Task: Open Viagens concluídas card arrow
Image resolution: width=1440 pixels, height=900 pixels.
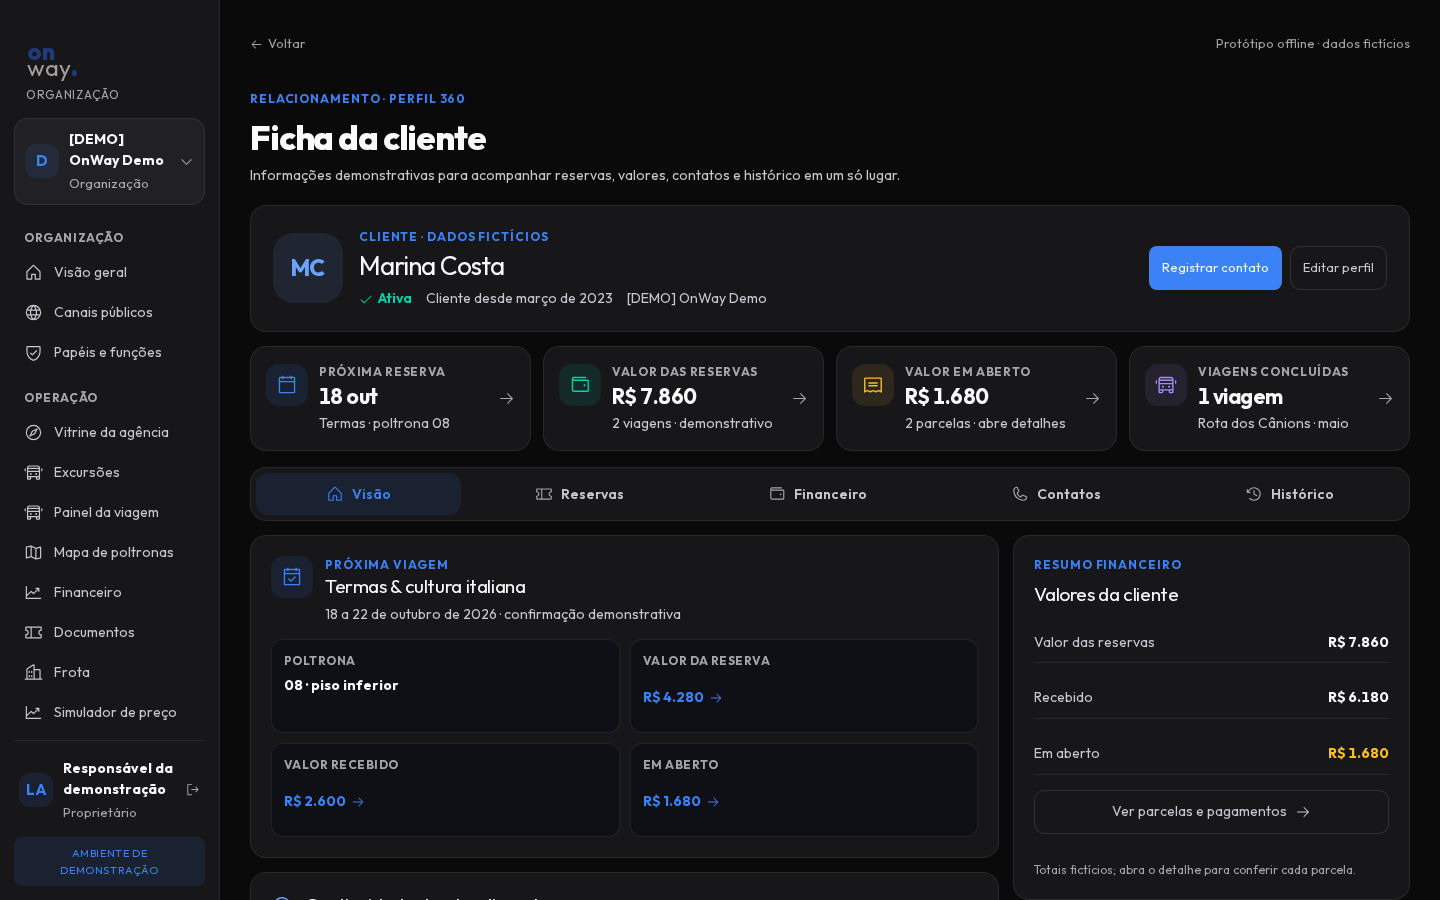Action: 1385,398
